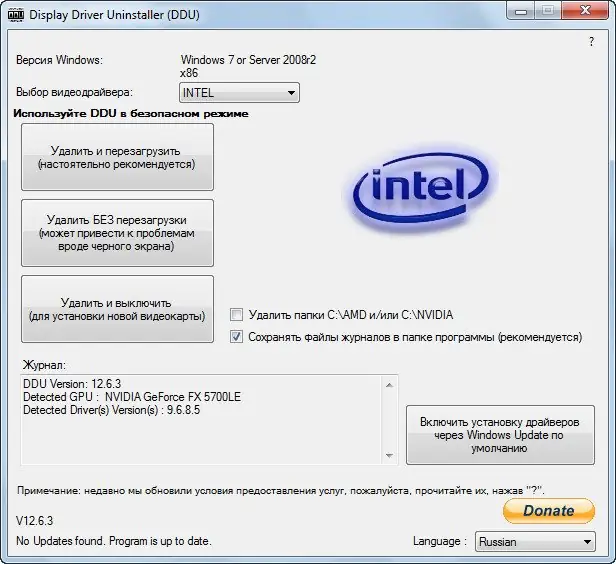The image size is (616, 564).
Task: Click the 'Примечание' terms note text
Action: coord(280,491)
